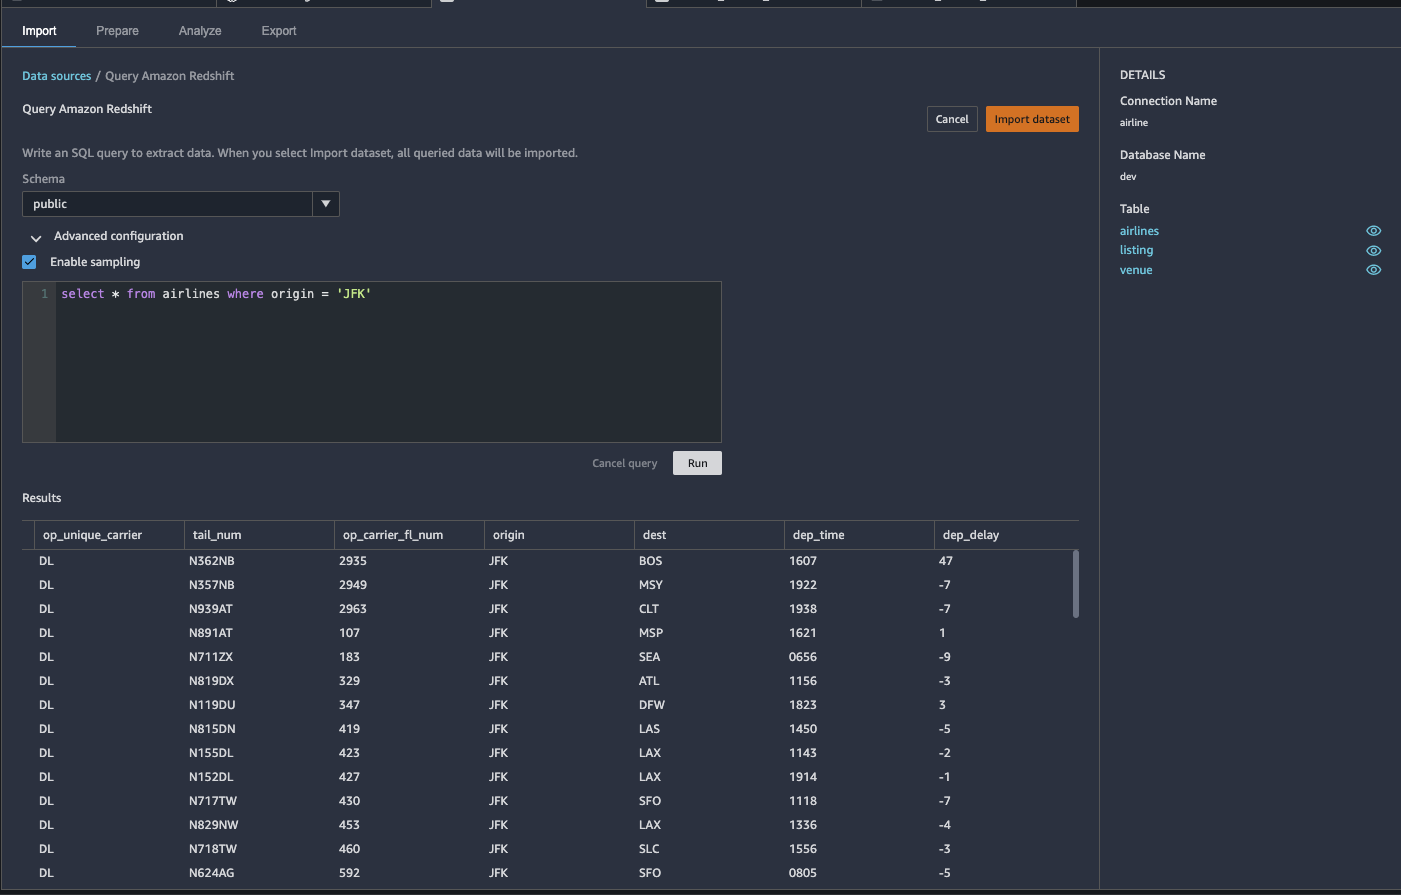This screenshot has height=895, width=1401.
Task: Go to the Export tab
Action: [279, 31]
